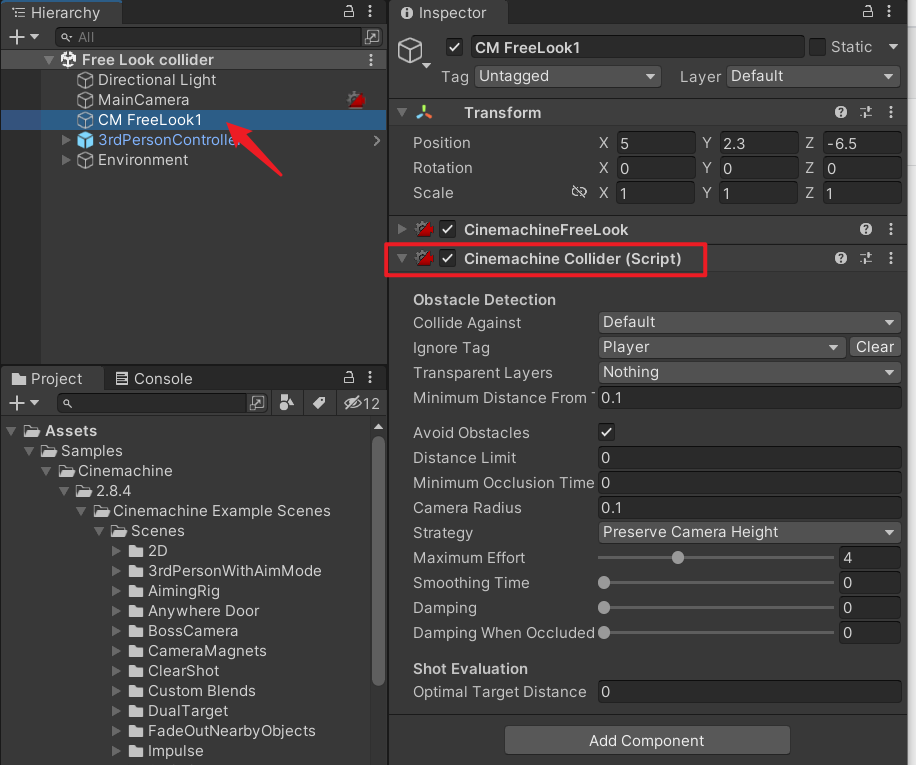Click Add Component button
Viewport: 916px width, 765px height.
pyautogui.click(x=647, y=740)
